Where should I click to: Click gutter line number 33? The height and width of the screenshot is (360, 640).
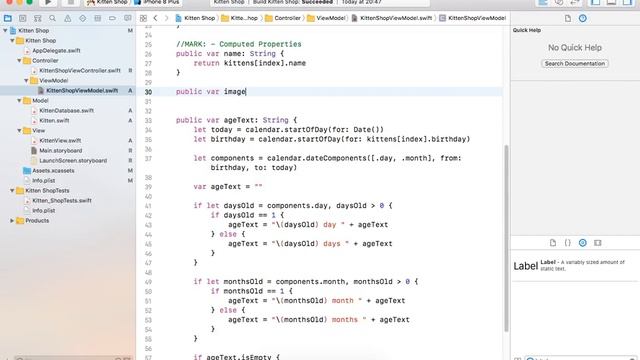[x=148, y=120]
